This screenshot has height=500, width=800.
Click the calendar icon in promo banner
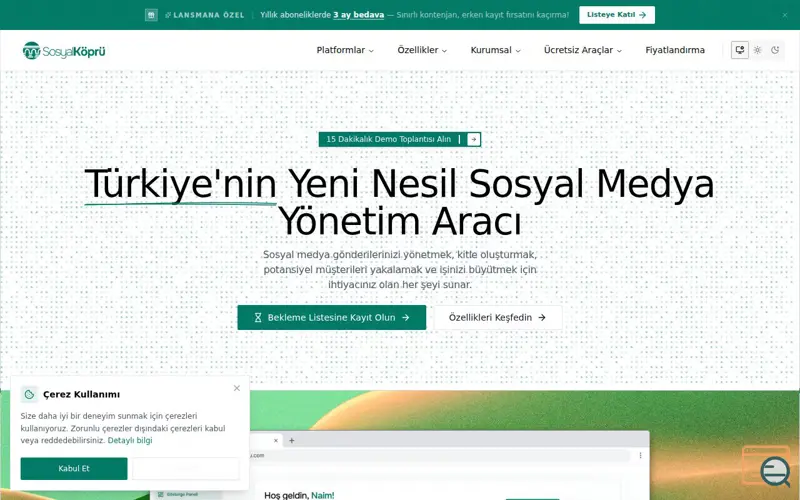click(x=151, y=15)
